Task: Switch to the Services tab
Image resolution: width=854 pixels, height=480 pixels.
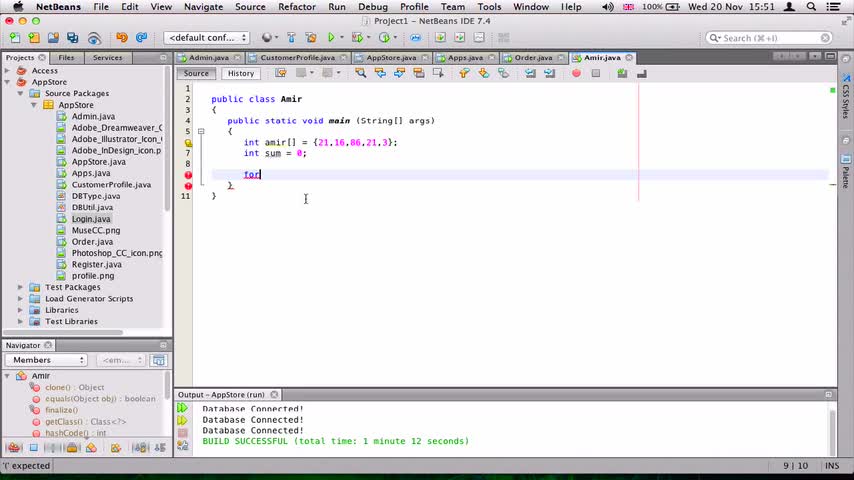Action: pos(107,57)
